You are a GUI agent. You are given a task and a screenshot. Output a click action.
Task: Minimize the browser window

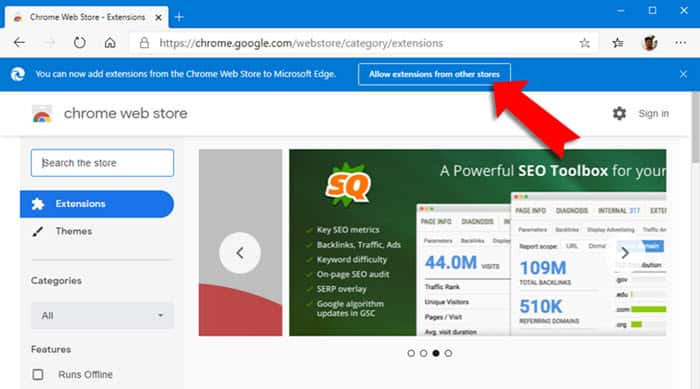[621, 11]
